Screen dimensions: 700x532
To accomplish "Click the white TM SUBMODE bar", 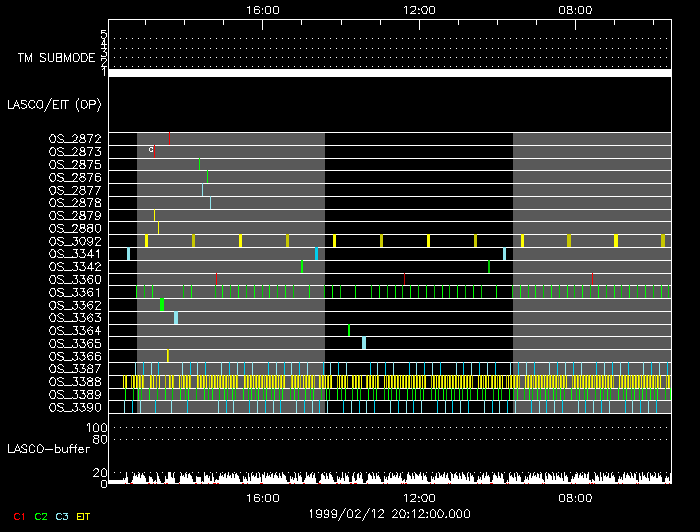I will pos(390,73).
